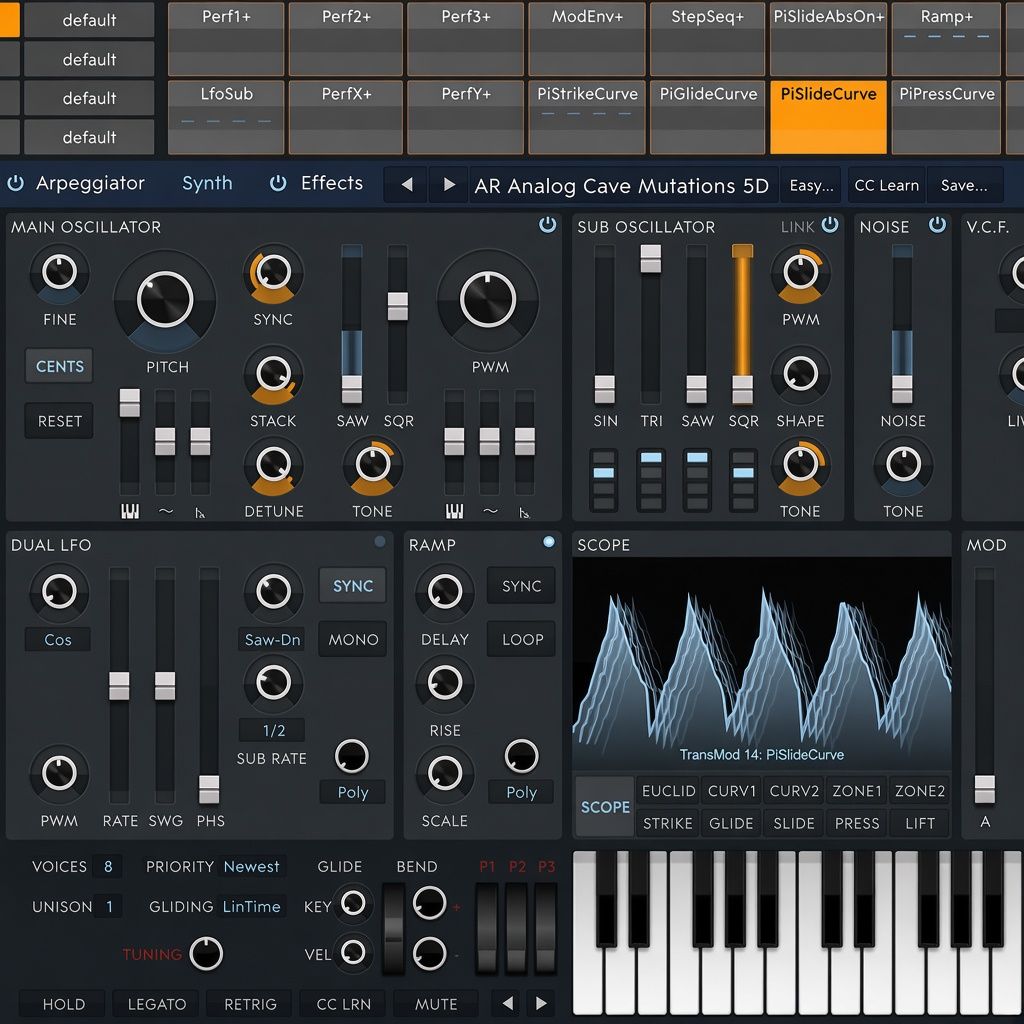Open the PRIORITY Newest selector
Viewport: 1024px width, 1024px height.
point(251,867)
